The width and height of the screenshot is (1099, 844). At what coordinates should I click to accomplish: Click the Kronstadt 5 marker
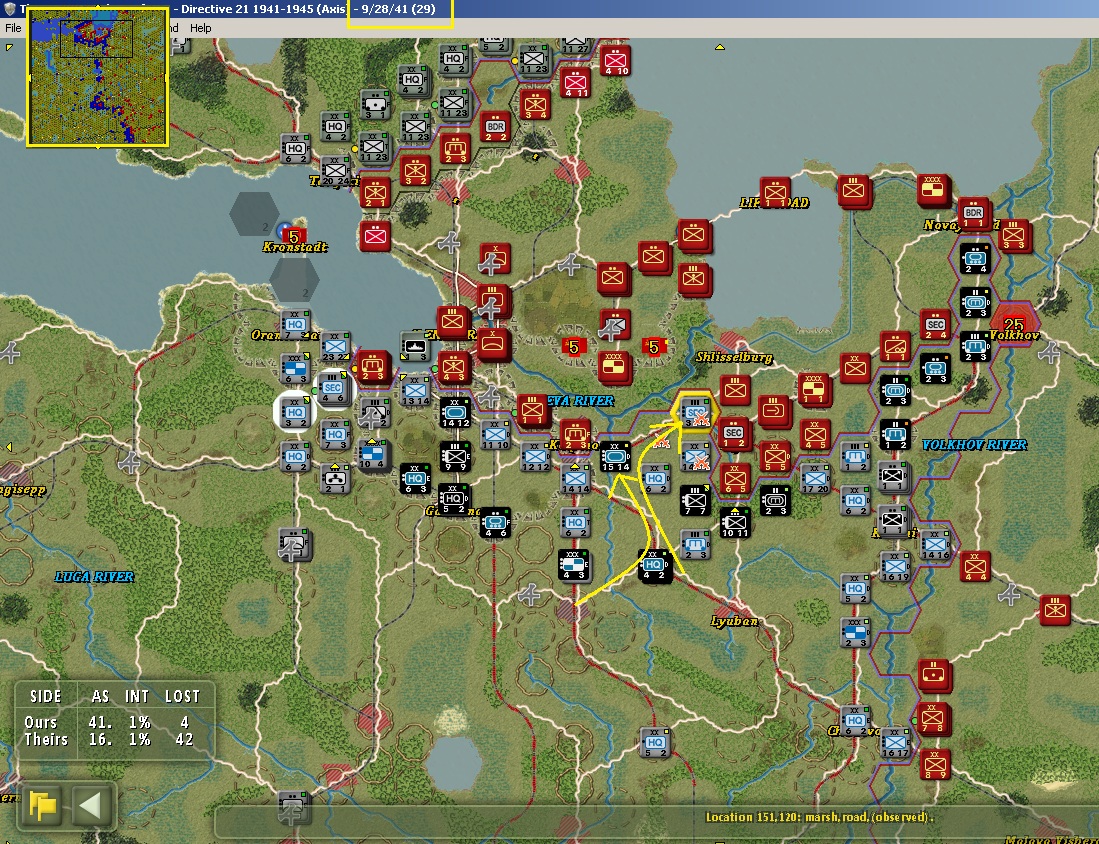(294, 236)
